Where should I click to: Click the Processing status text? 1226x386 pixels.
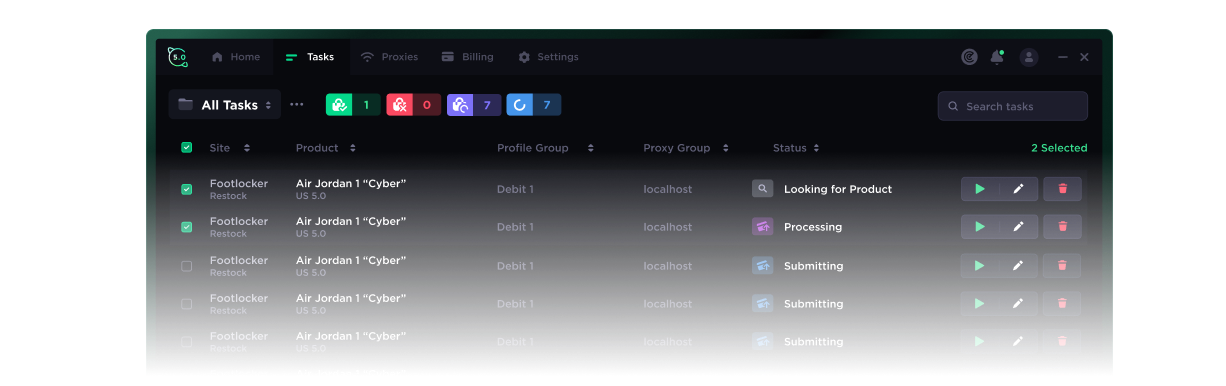pos(813,227)
